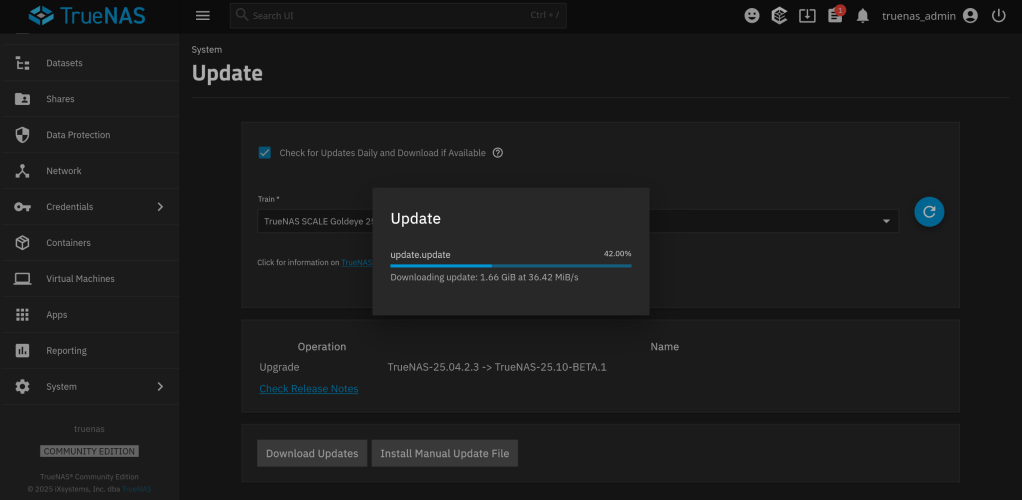The width and height of the screenshot is (1022, 500).
Task: Go to Datasets in the sidebar
Action: [x=64, y=63]
